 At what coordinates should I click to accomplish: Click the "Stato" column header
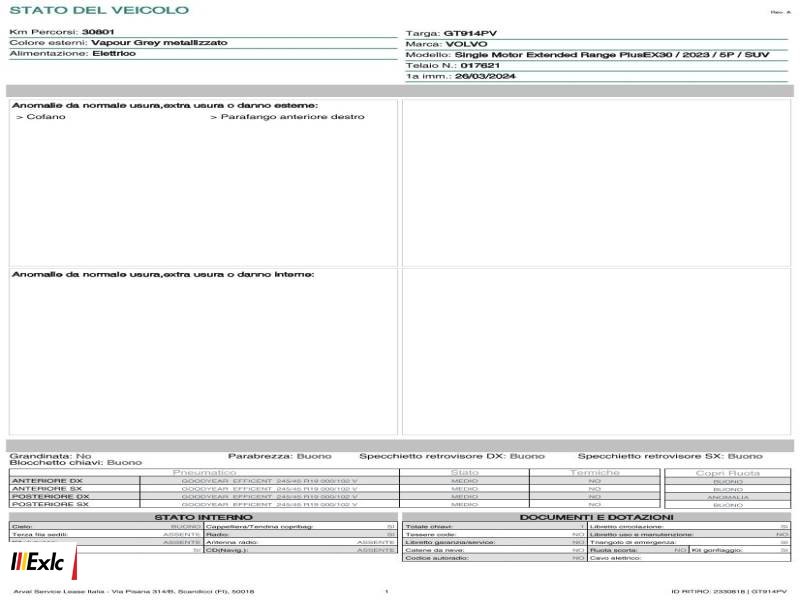pyautogui.click(x=464, y=472)
